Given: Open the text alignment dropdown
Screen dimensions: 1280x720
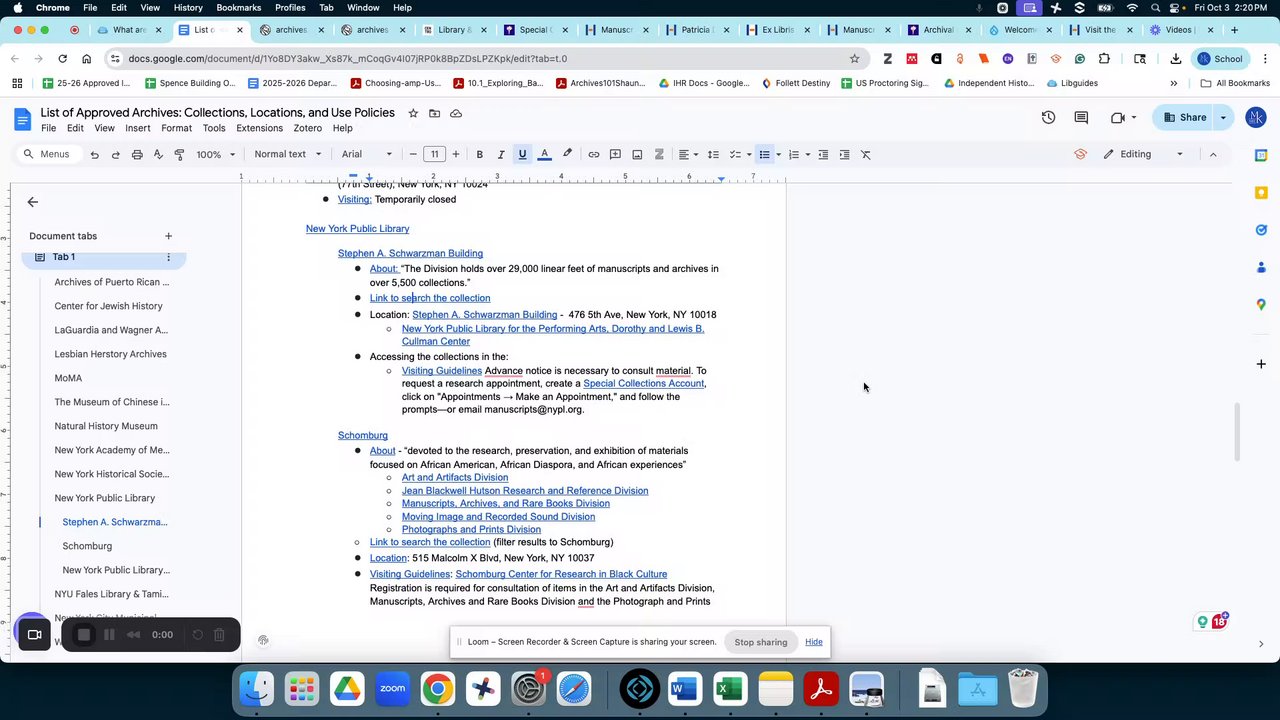Looking at the screenshot, I should coord(688,155).
